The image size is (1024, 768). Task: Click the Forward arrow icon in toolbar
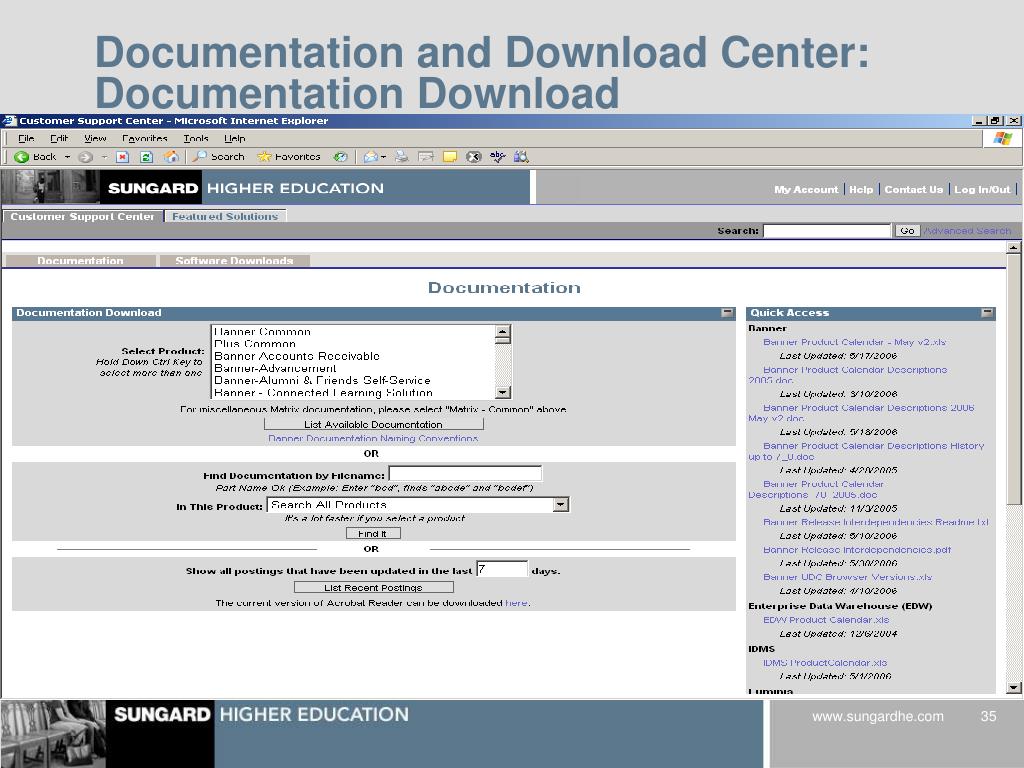[x=85, y=157]
